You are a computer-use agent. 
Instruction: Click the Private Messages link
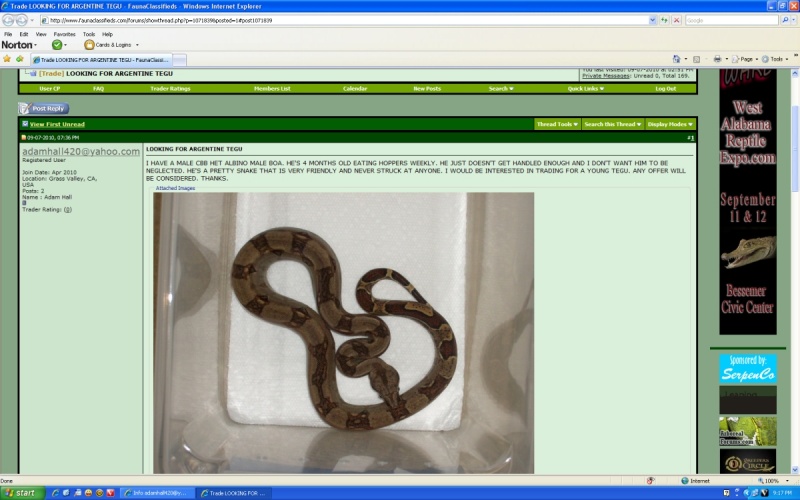click(606, 76)
